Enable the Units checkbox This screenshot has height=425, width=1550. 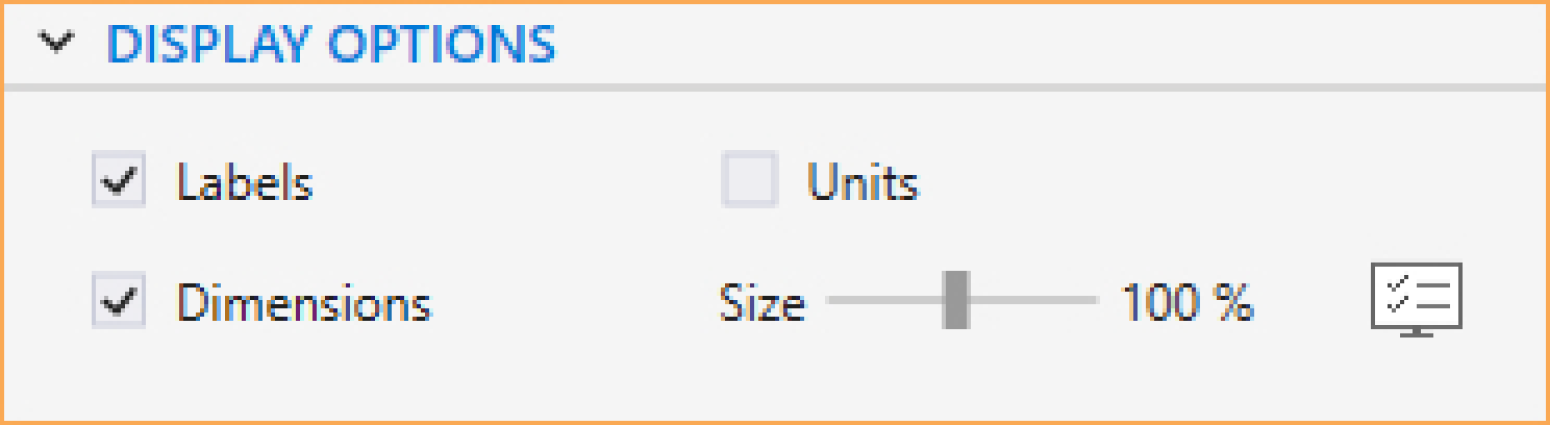coord(750,181)
